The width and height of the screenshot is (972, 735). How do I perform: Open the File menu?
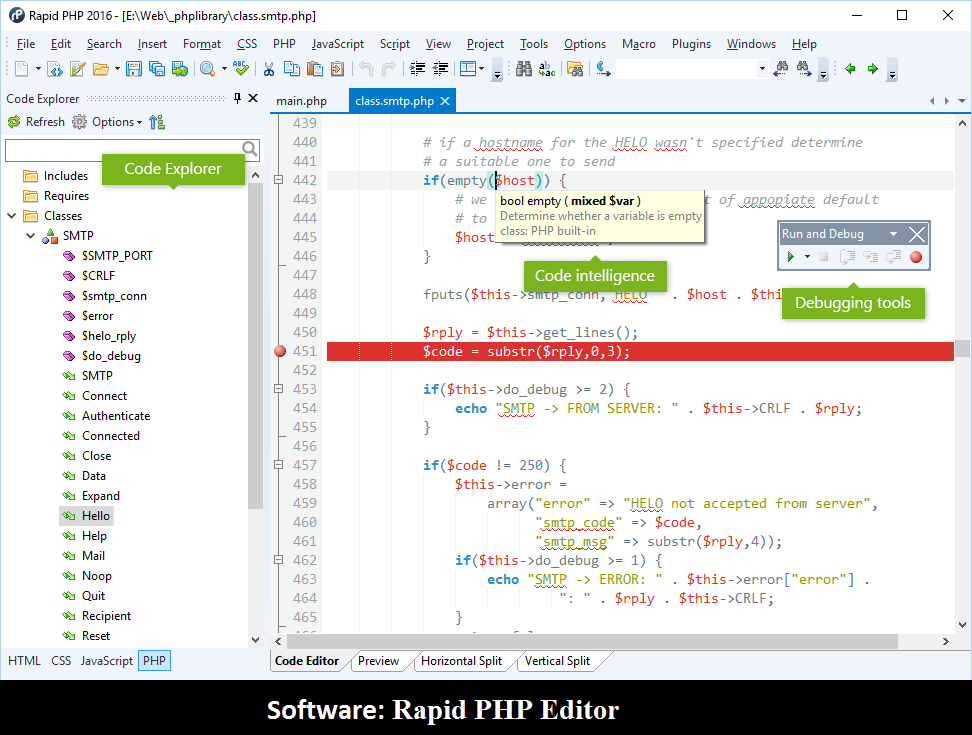pos(25,44)
